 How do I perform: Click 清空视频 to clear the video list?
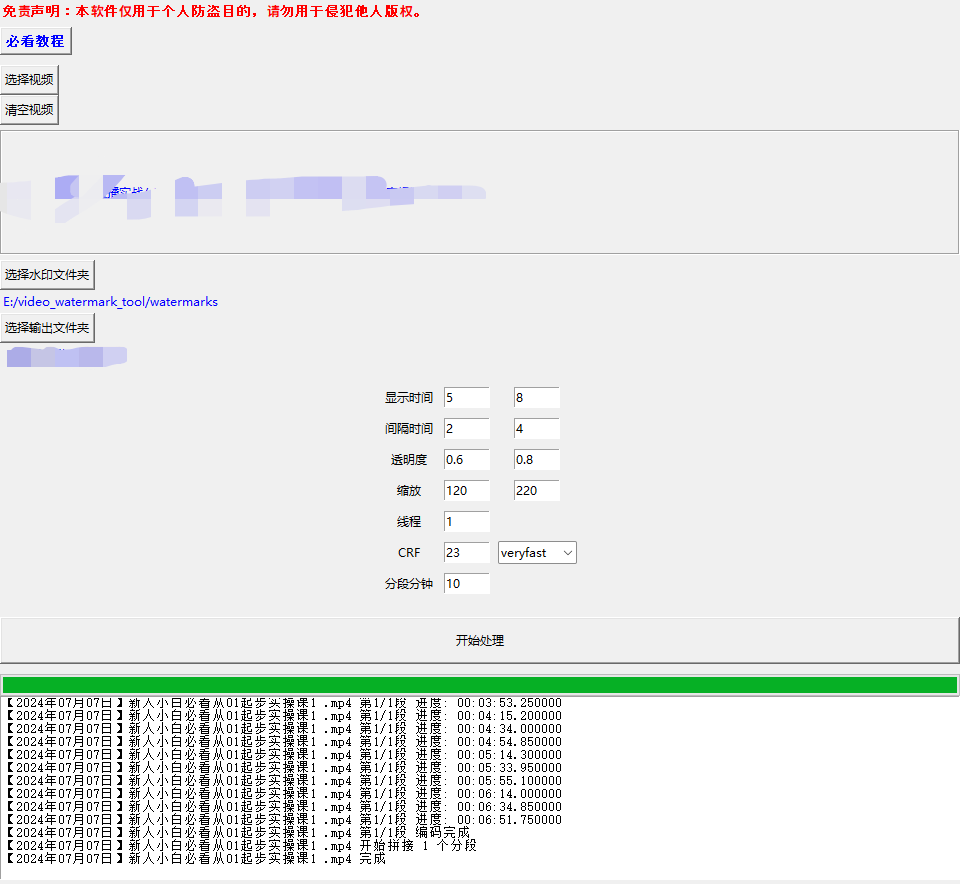29,110
